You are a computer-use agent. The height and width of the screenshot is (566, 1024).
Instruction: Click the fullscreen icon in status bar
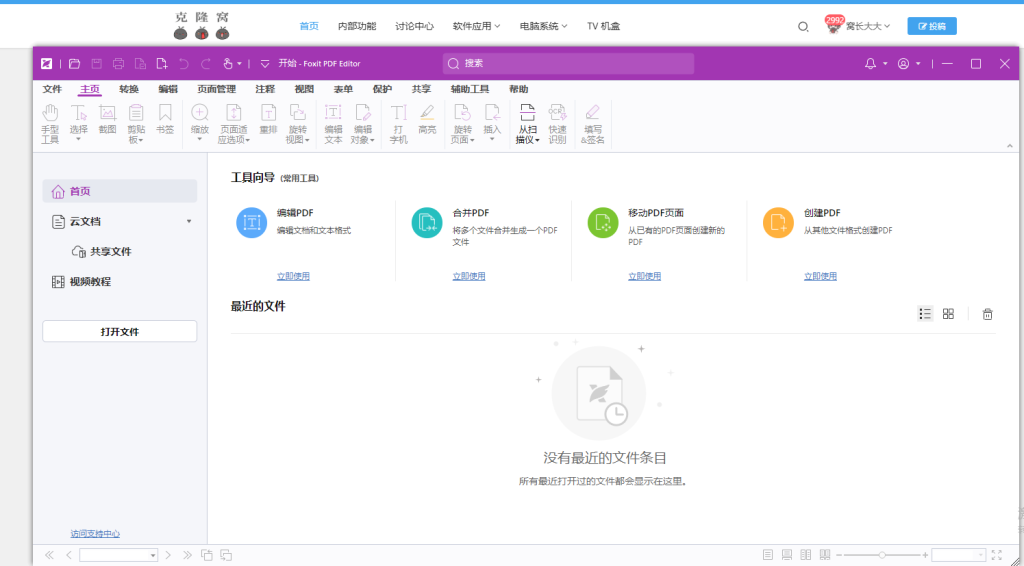(x=997, y=555)
